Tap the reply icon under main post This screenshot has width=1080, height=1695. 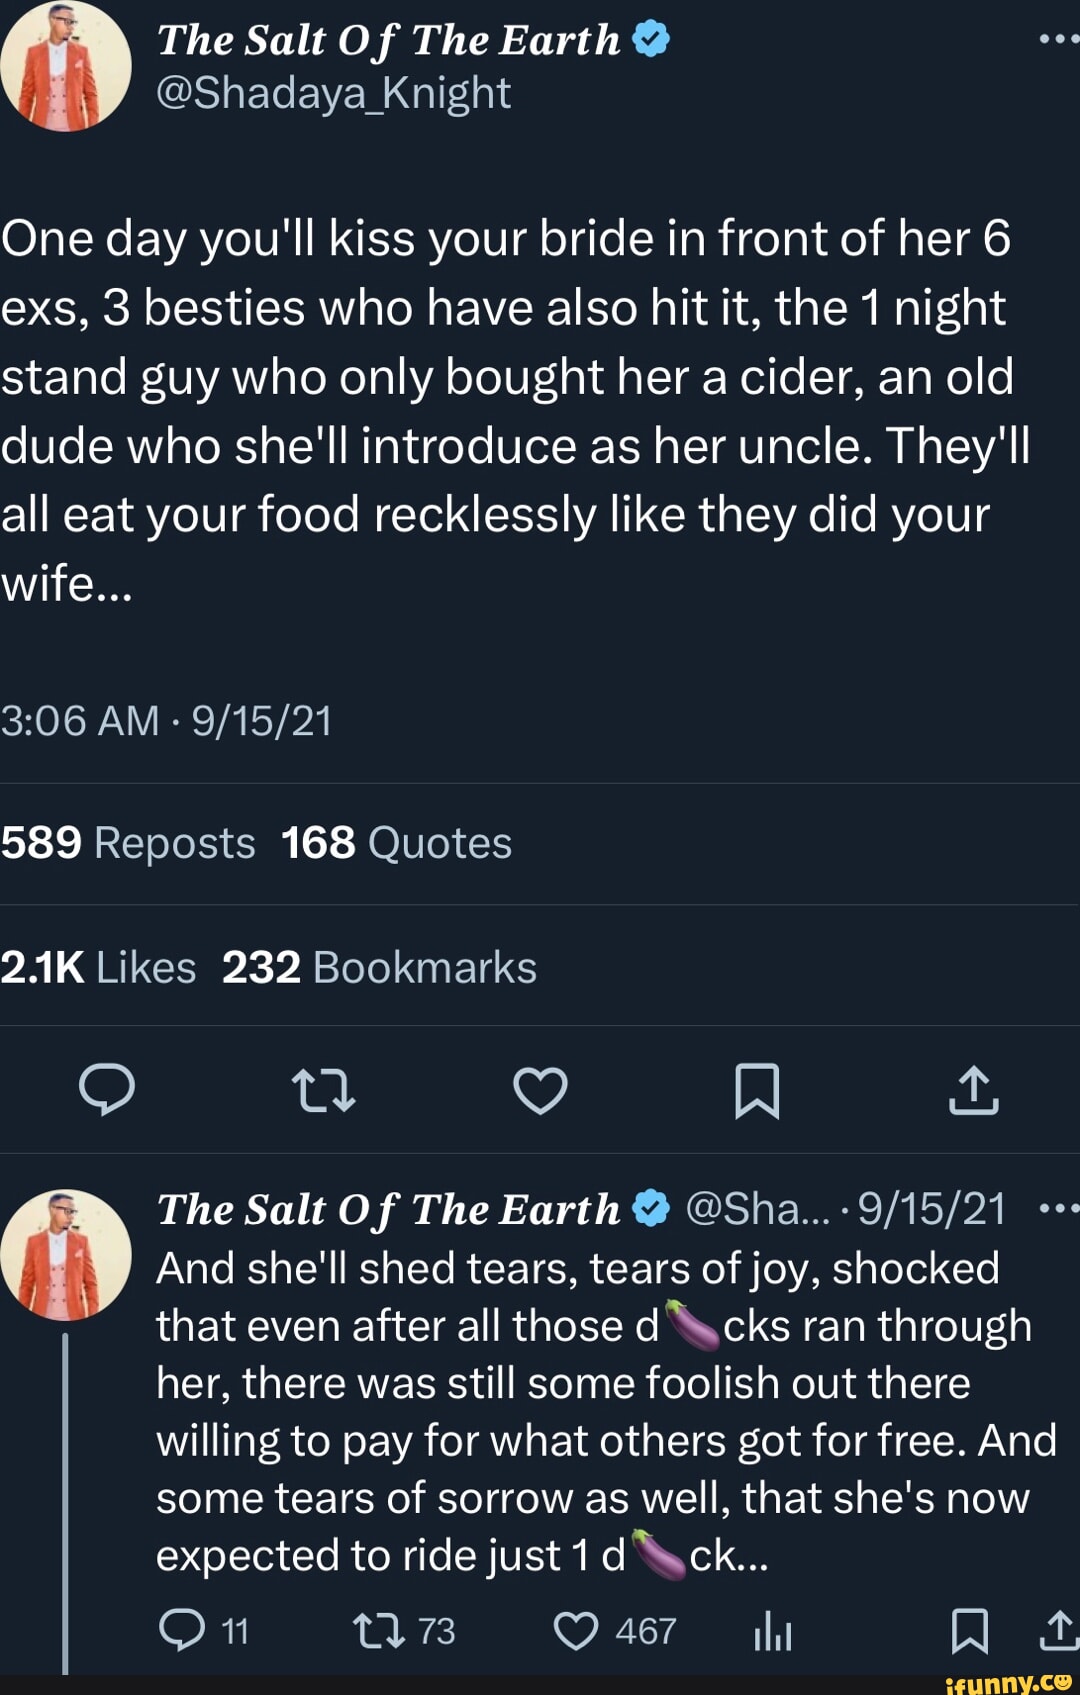pyautogui.click(x=107, y=1090)
